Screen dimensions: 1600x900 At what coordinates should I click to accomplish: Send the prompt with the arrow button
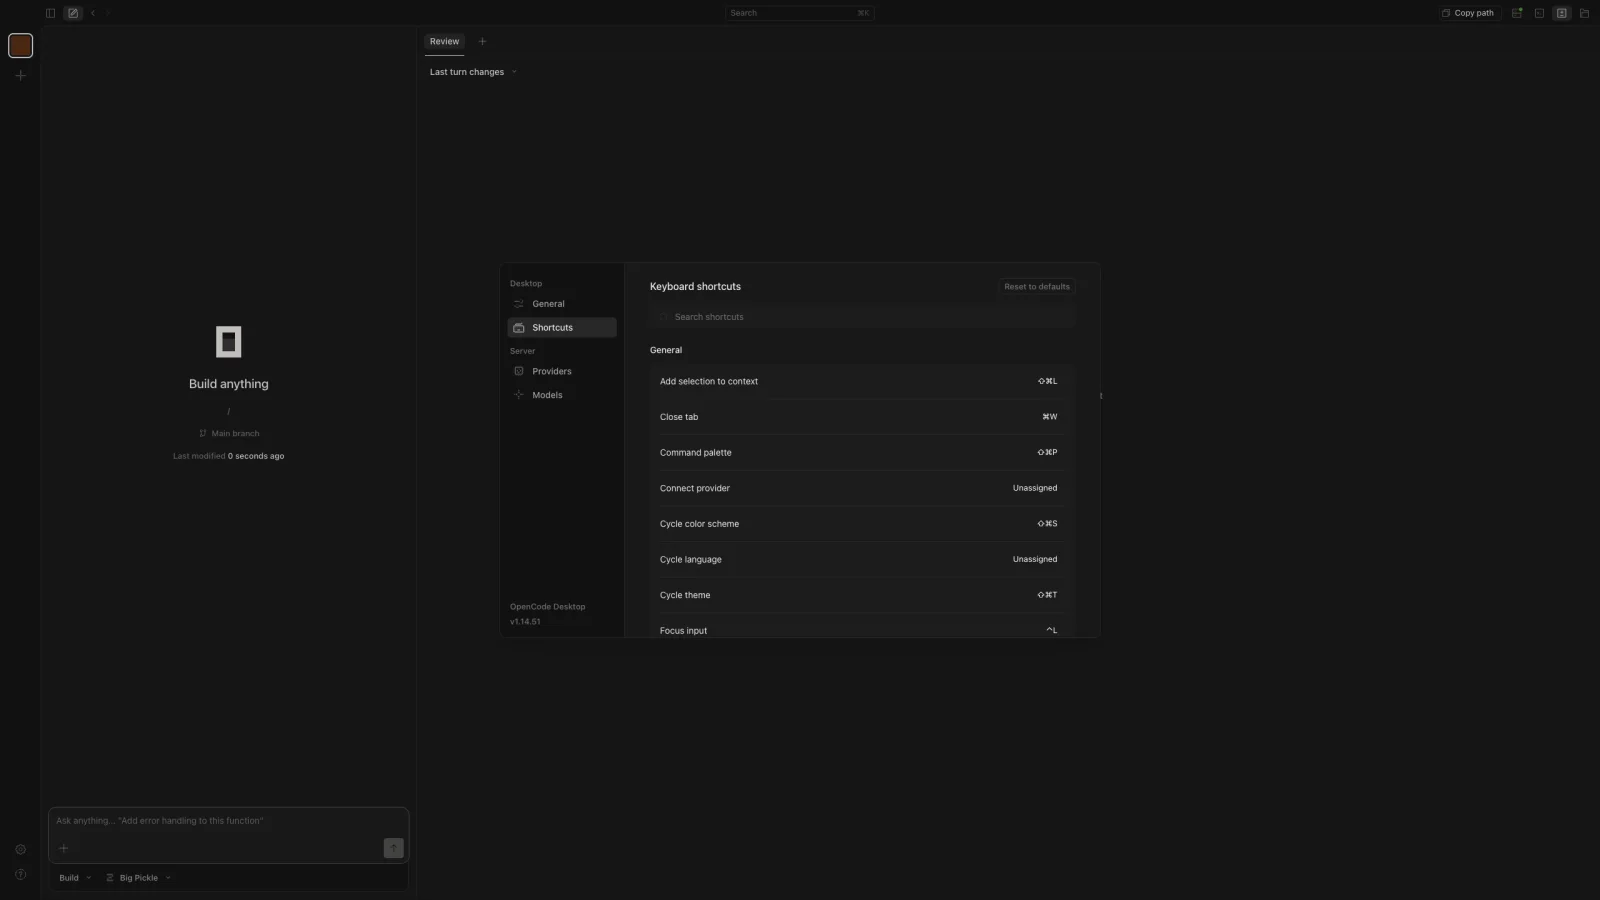tap(394, 848)
